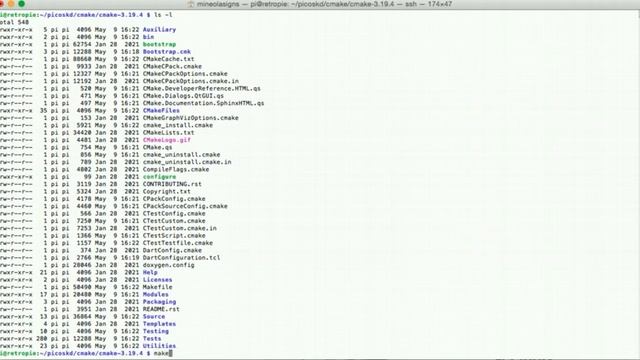
Task: Select the CMake.qs file name
Action: pyautogui.click(x=157, y=147)
